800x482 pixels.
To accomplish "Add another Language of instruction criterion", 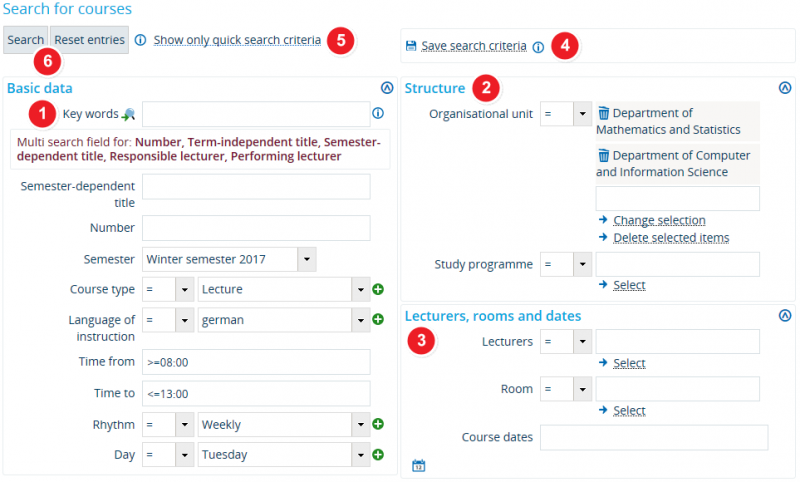I will pos(378,319).
